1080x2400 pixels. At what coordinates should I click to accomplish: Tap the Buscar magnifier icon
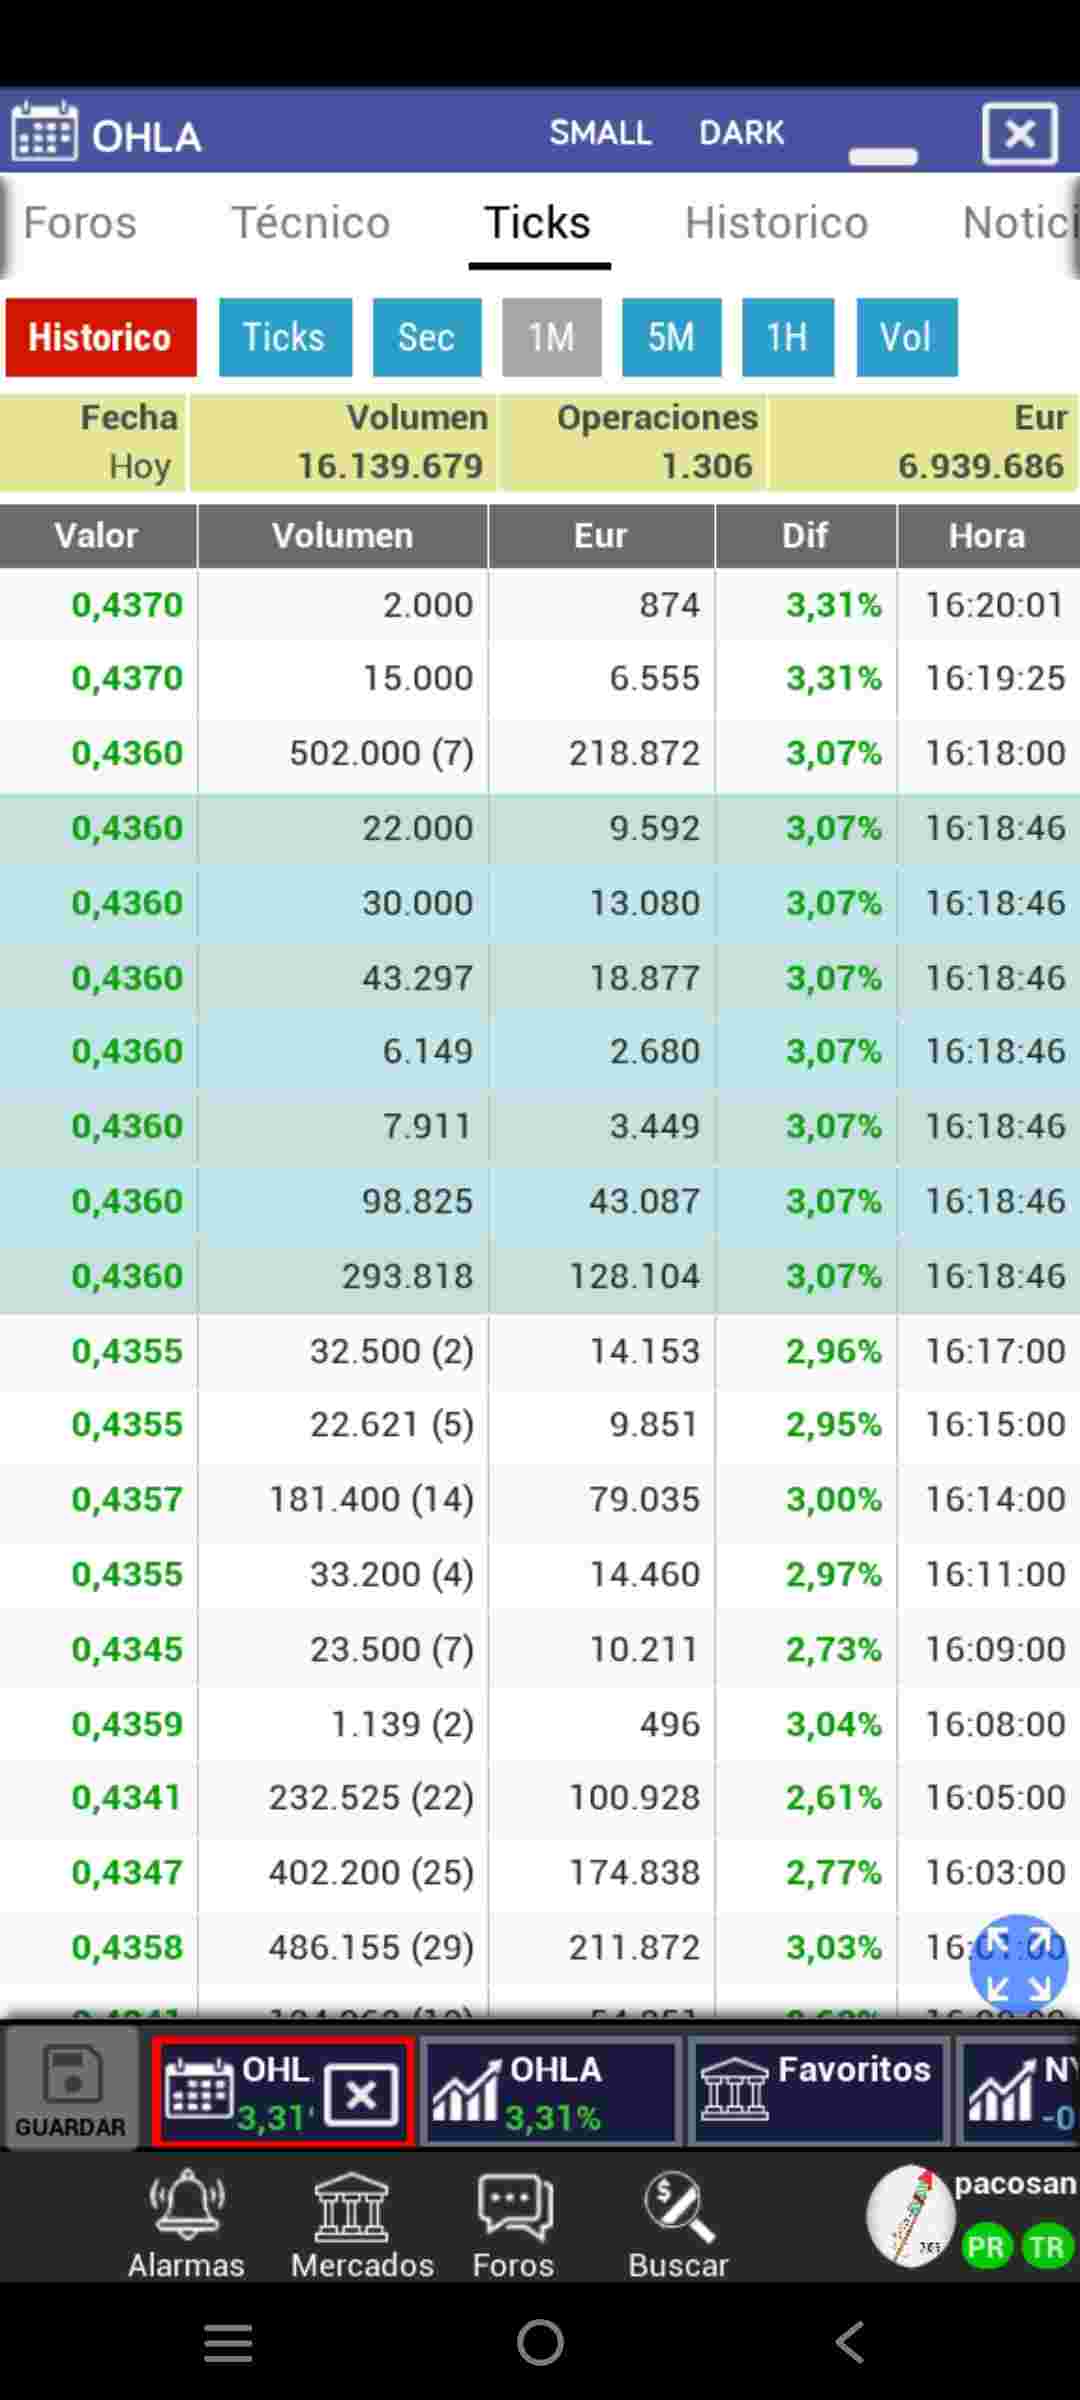(679, 2207)
